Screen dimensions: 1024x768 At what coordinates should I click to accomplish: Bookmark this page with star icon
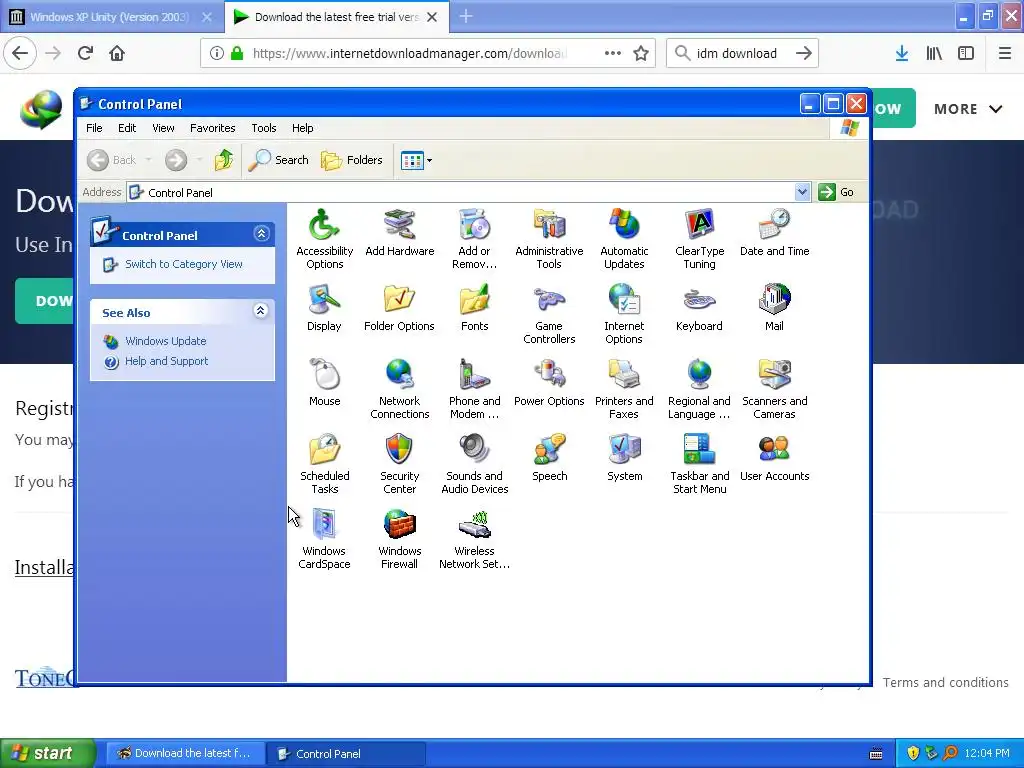pyautogui.click(x=641, y=54)
